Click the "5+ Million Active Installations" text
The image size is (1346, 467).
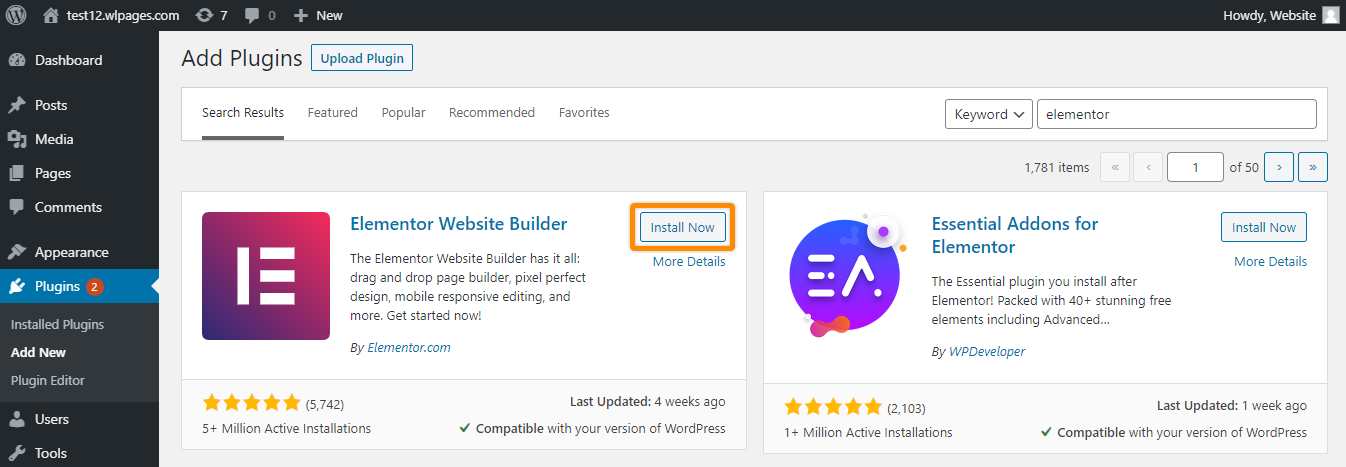pos(286,428)
